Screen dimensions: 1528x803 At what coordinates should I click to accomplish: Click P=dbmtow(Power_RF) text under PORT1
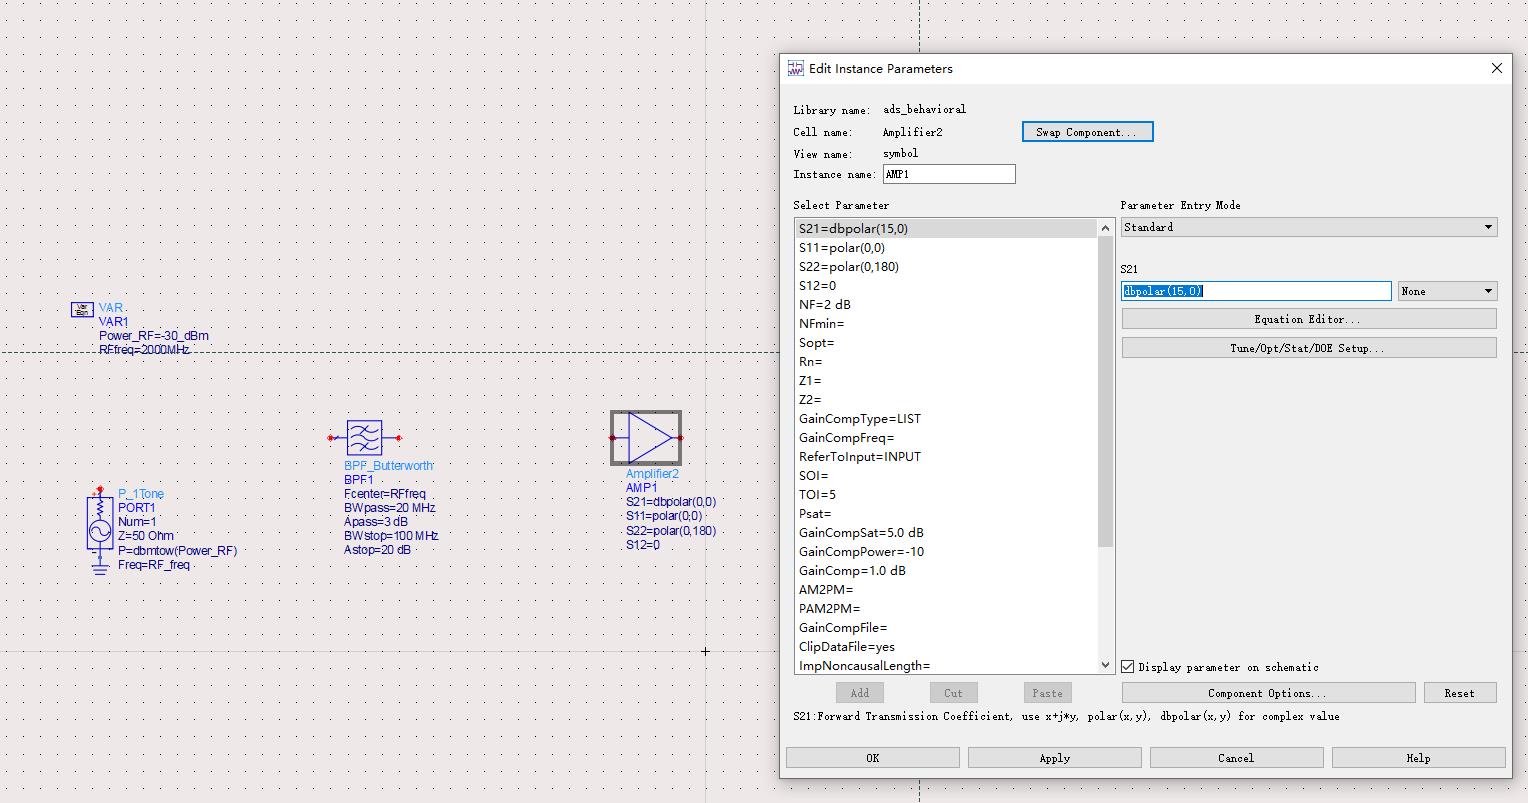coord(178,551)
